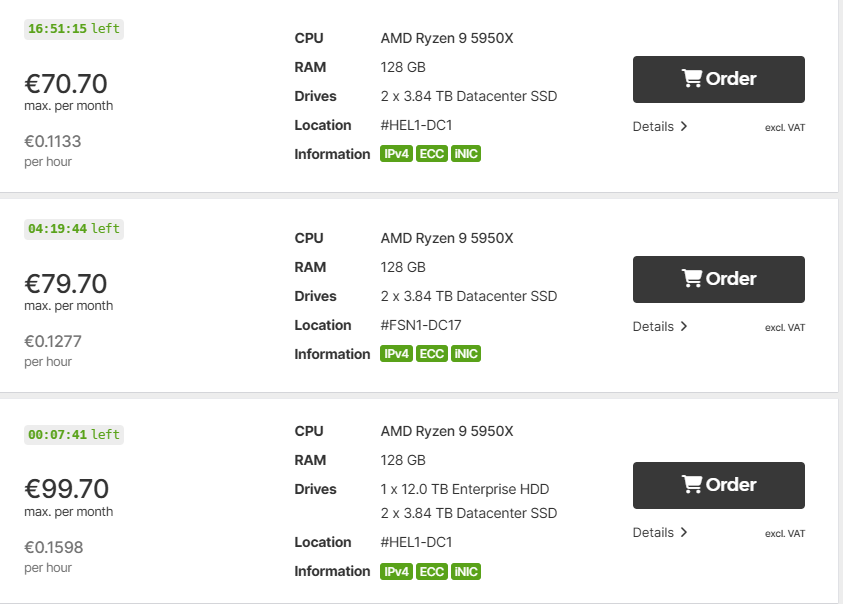Image resolution: width=843 pixels, height=604 pixels.
Task: Expand Details chevron for €70.70 server
Action: (x=684, y=126)
